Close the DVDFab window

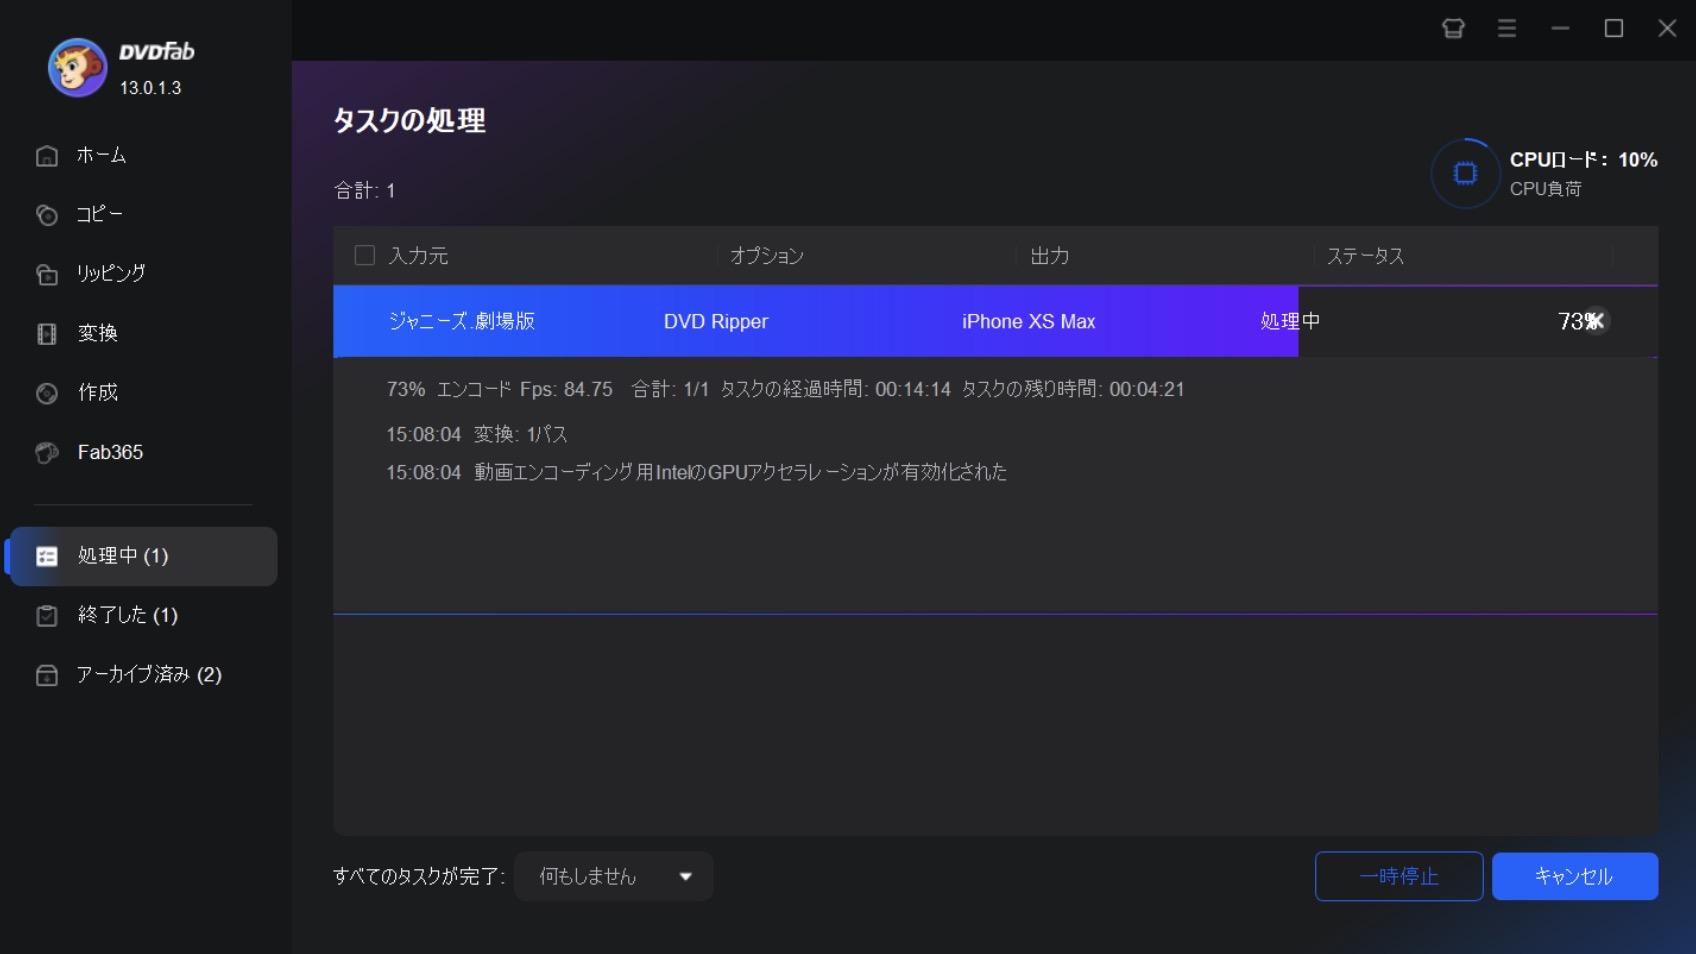[1667, 28]
